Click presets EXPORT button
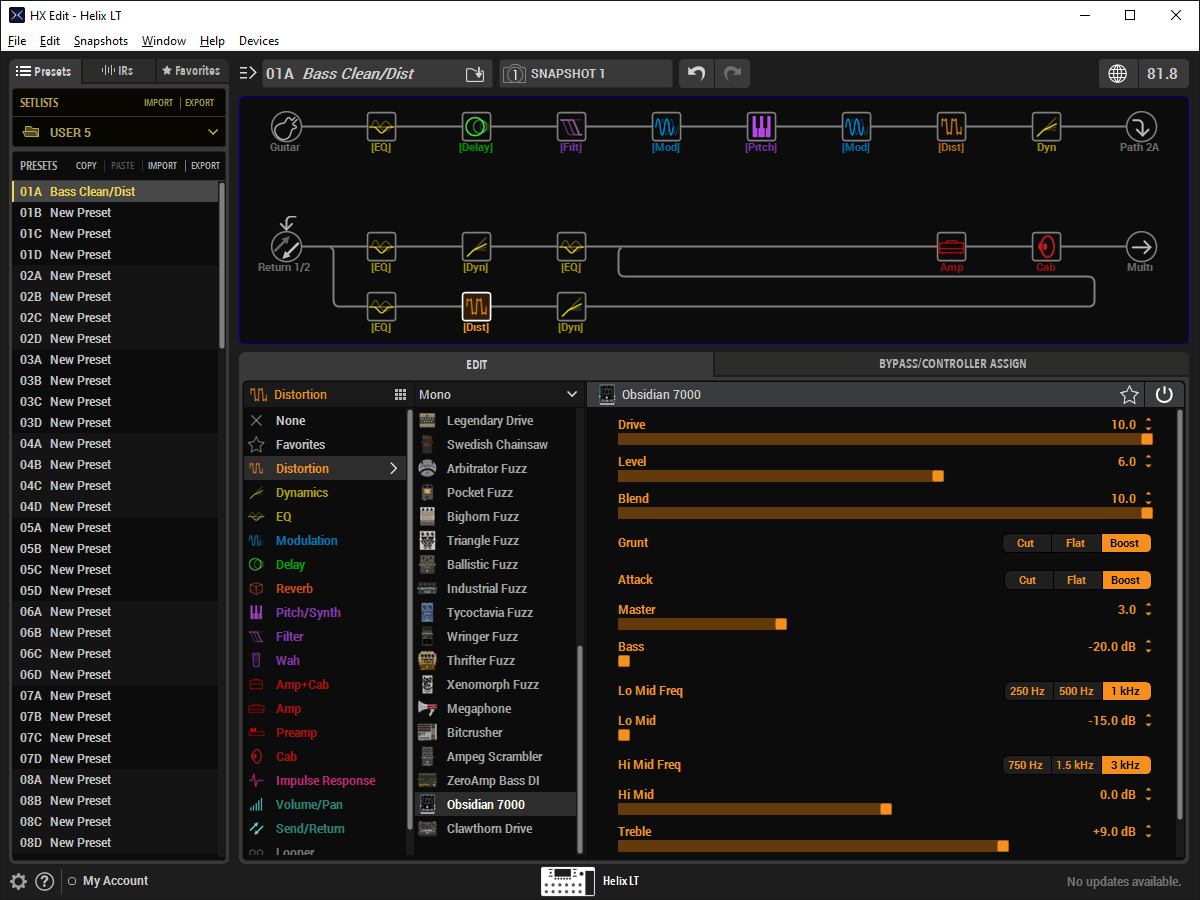 click(205, 166)
